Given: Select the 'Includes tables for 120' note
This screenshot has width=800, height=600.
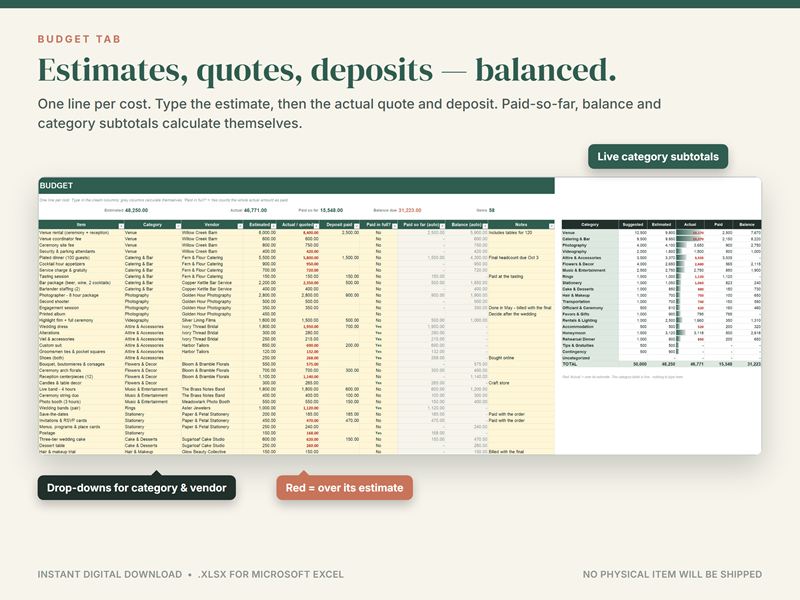Looking at the screenshot, I should click(521, 233).
